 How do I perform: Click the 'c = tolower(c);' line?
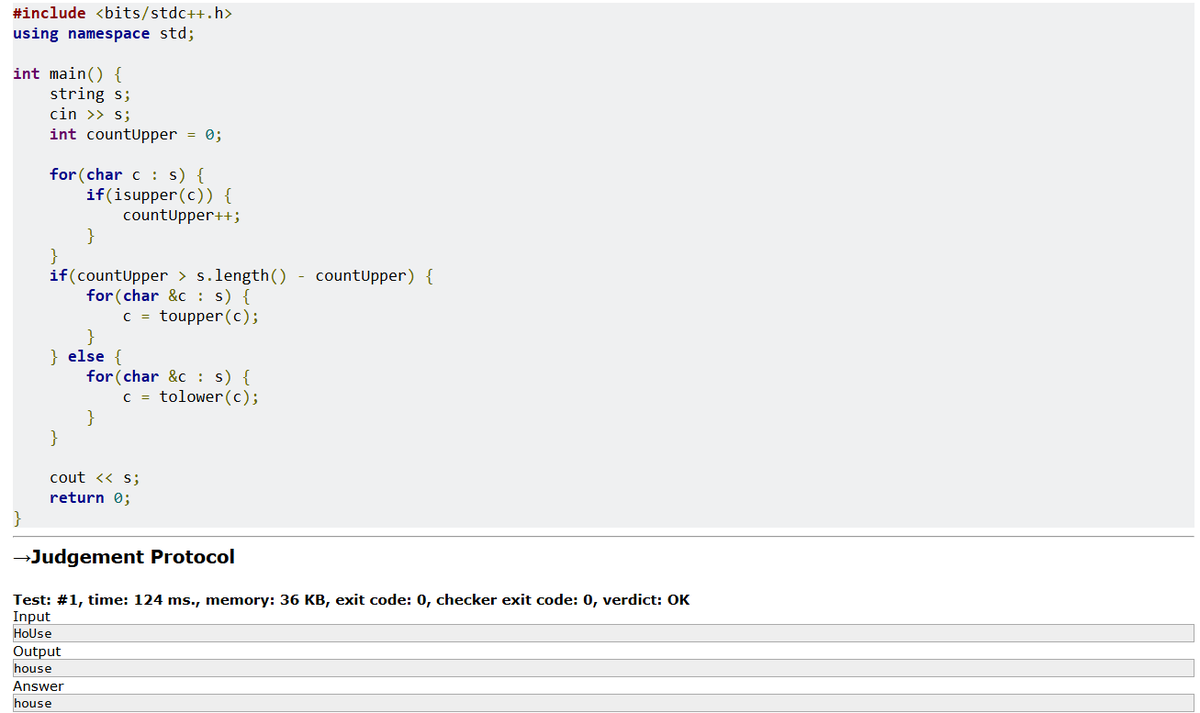(191, 397)
